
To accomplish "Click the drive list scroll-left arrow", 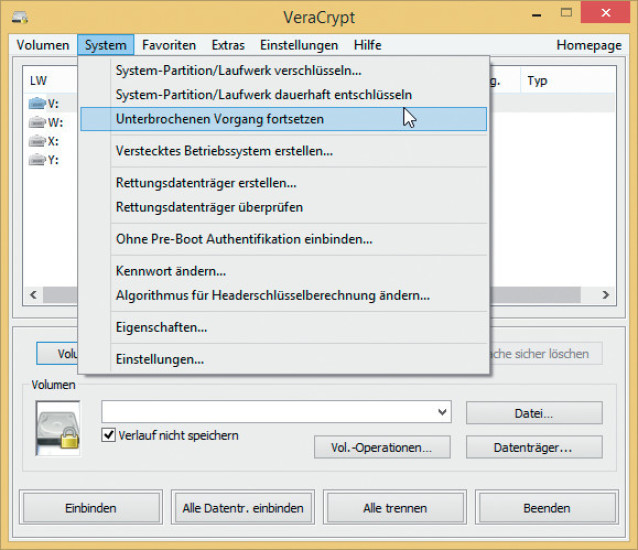I will 33,295.
